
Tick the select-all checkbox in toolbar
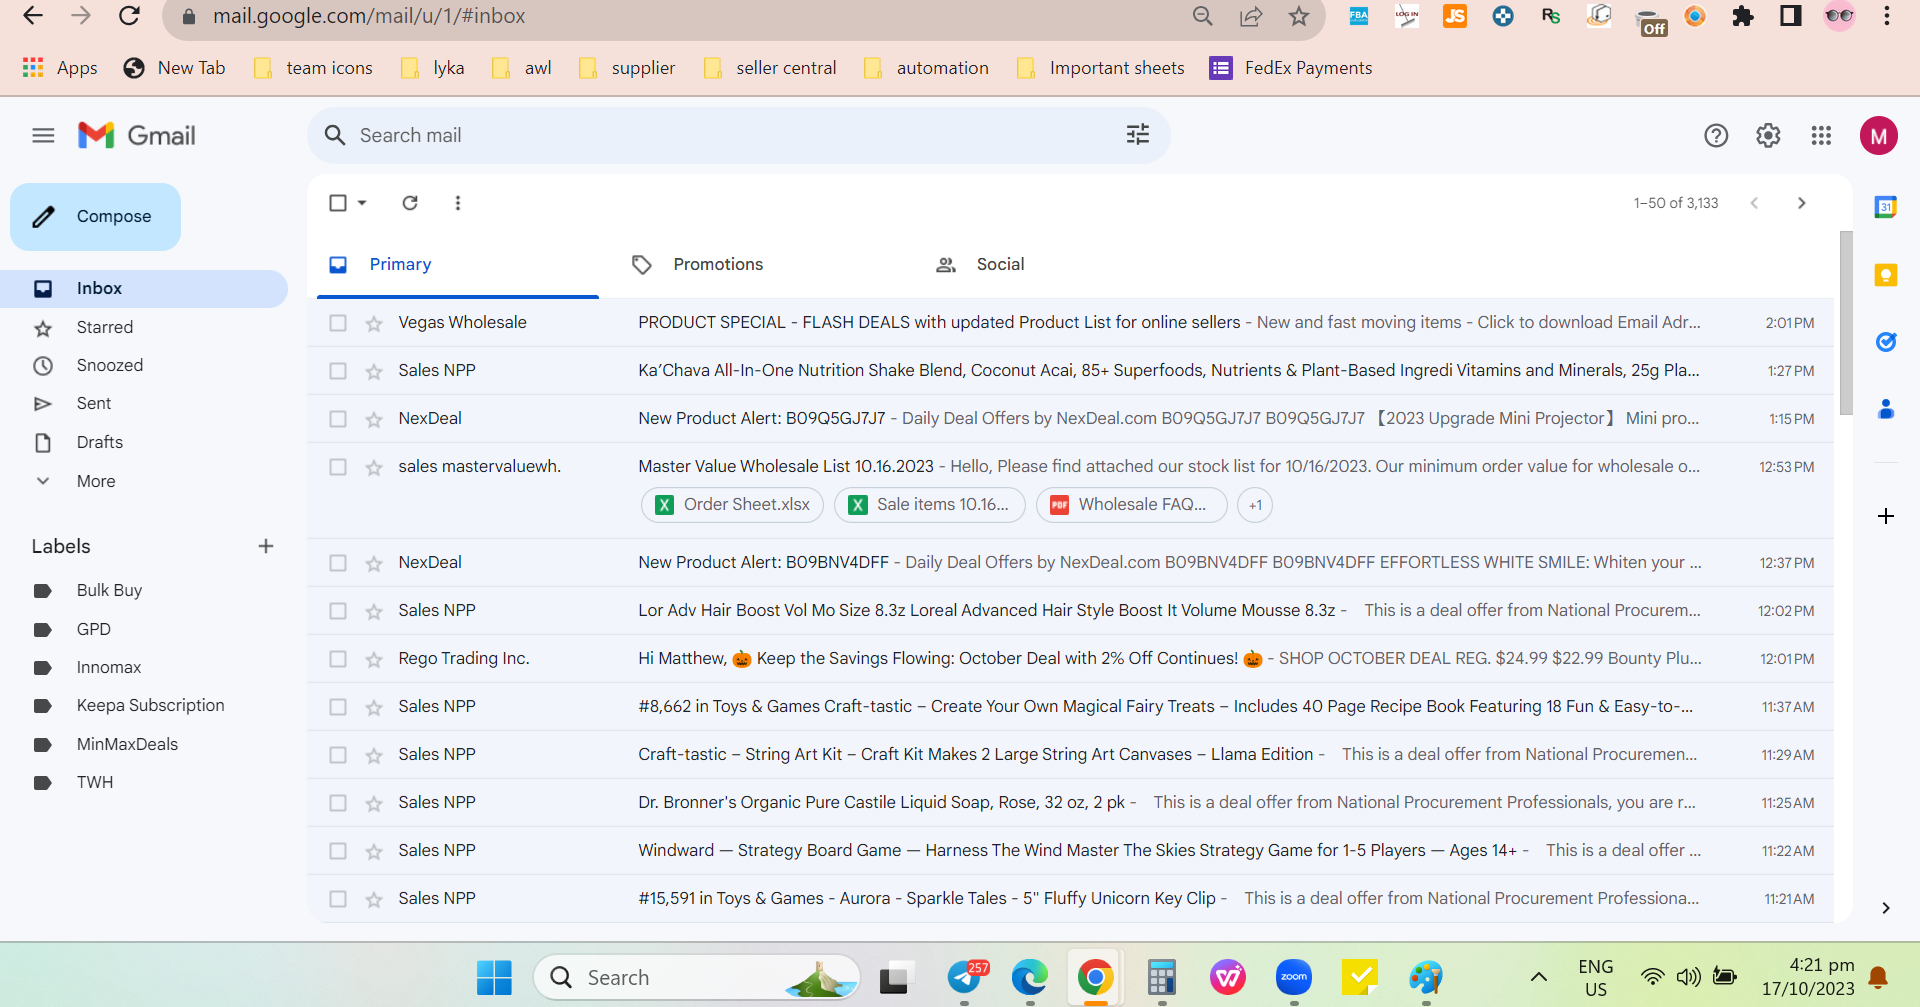tap(338, 203)
